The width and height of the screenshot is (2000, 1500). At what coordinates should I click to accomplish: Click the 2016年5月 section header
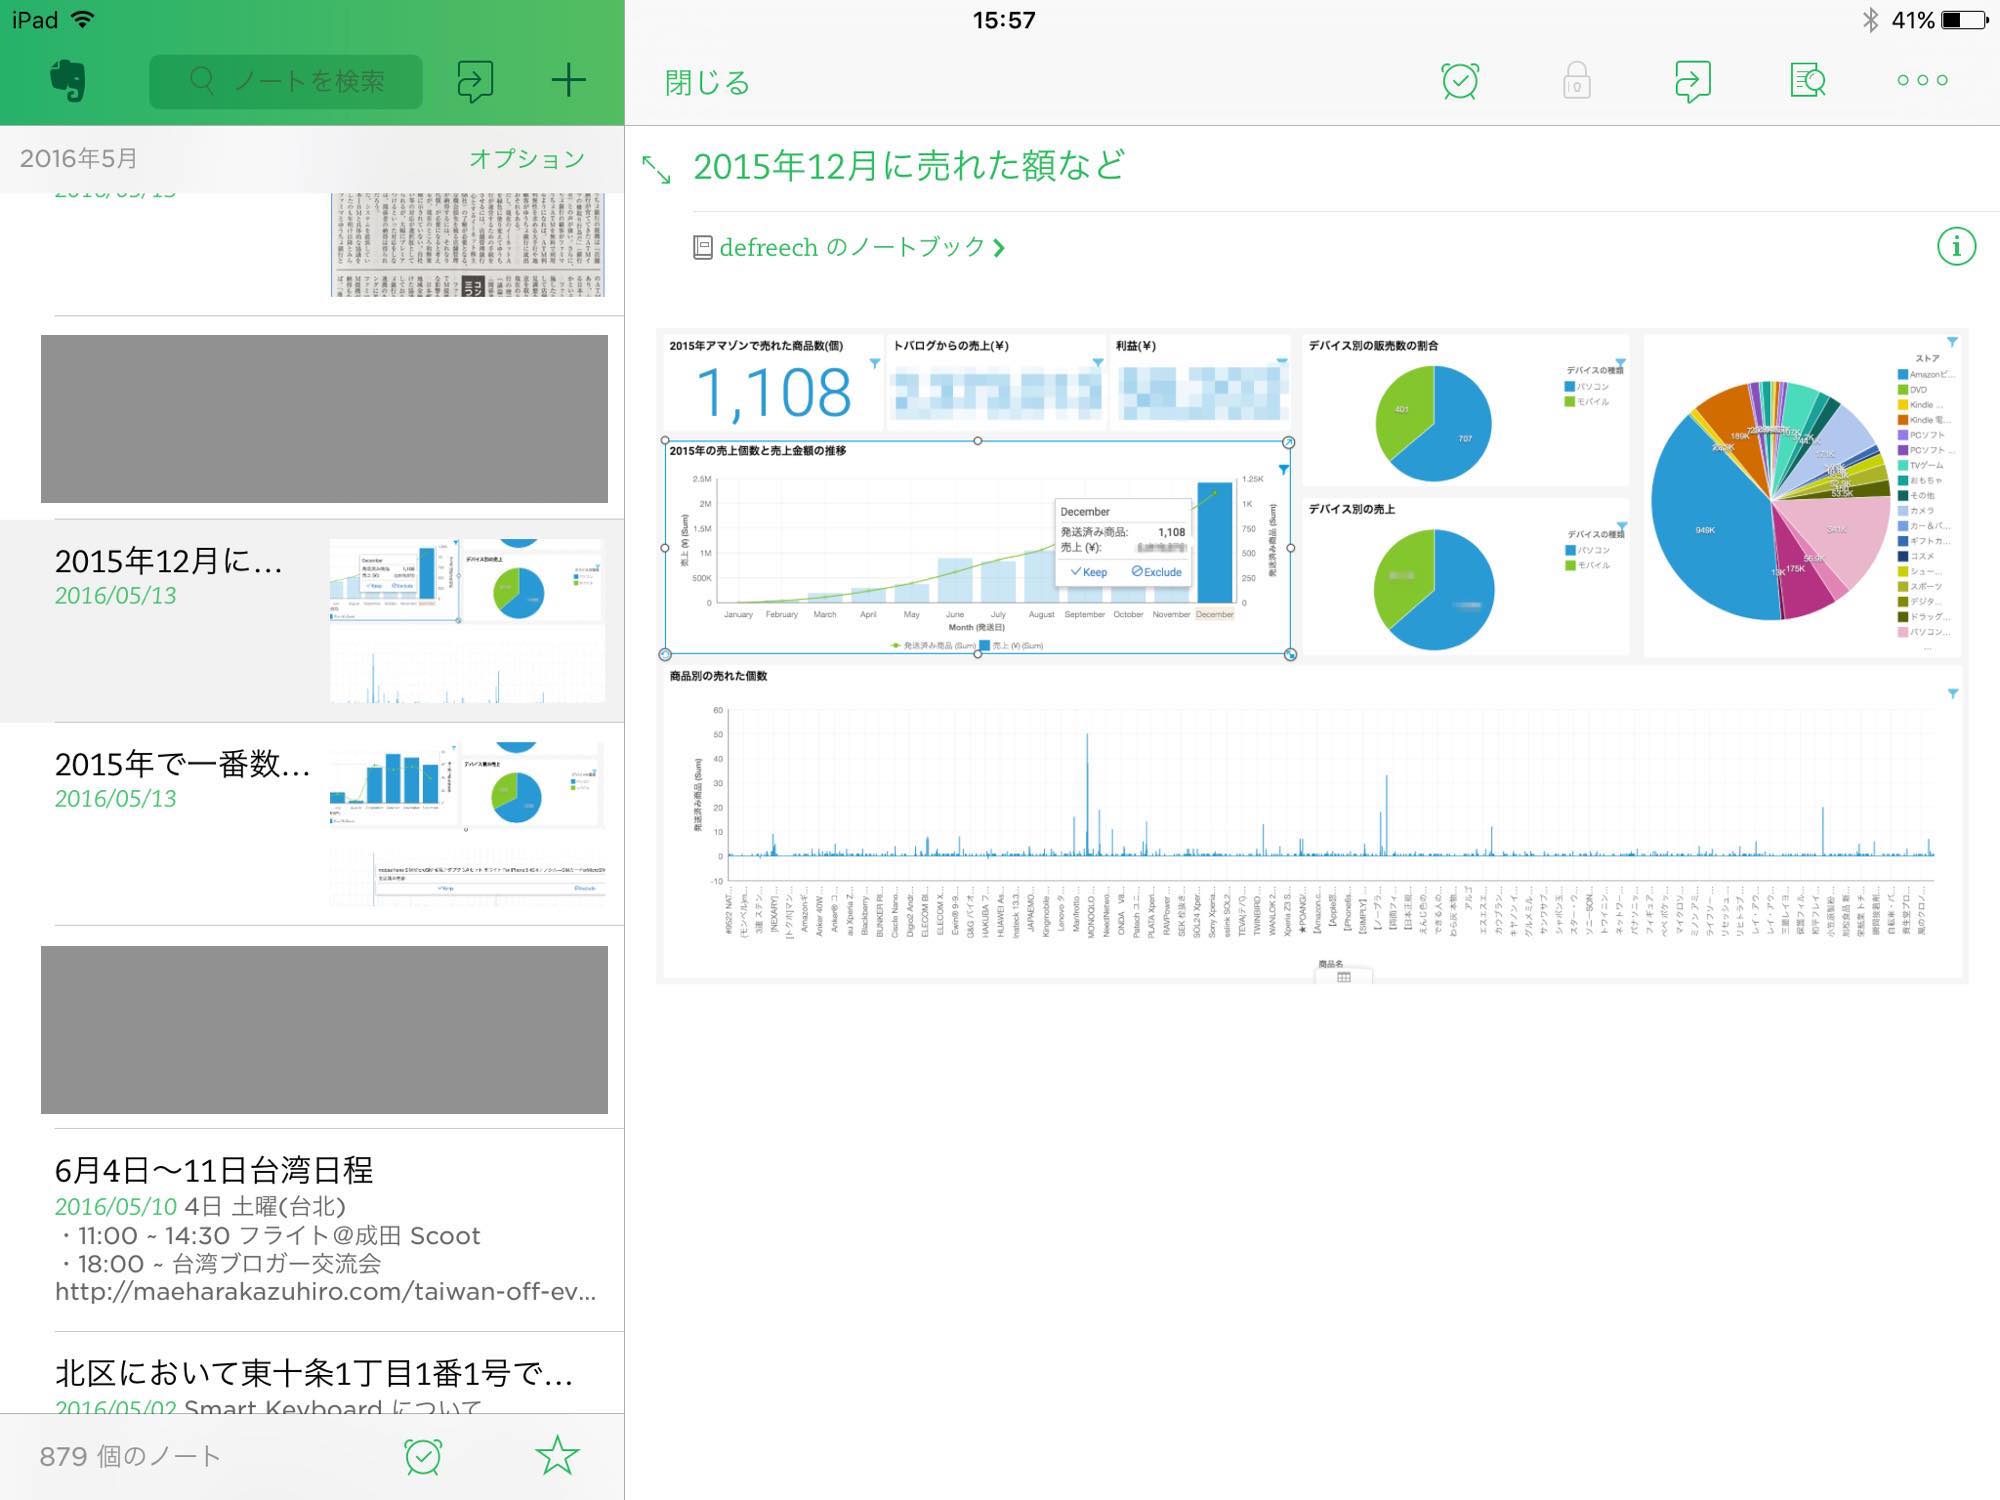pyautogui.click(x=79, y=158)
